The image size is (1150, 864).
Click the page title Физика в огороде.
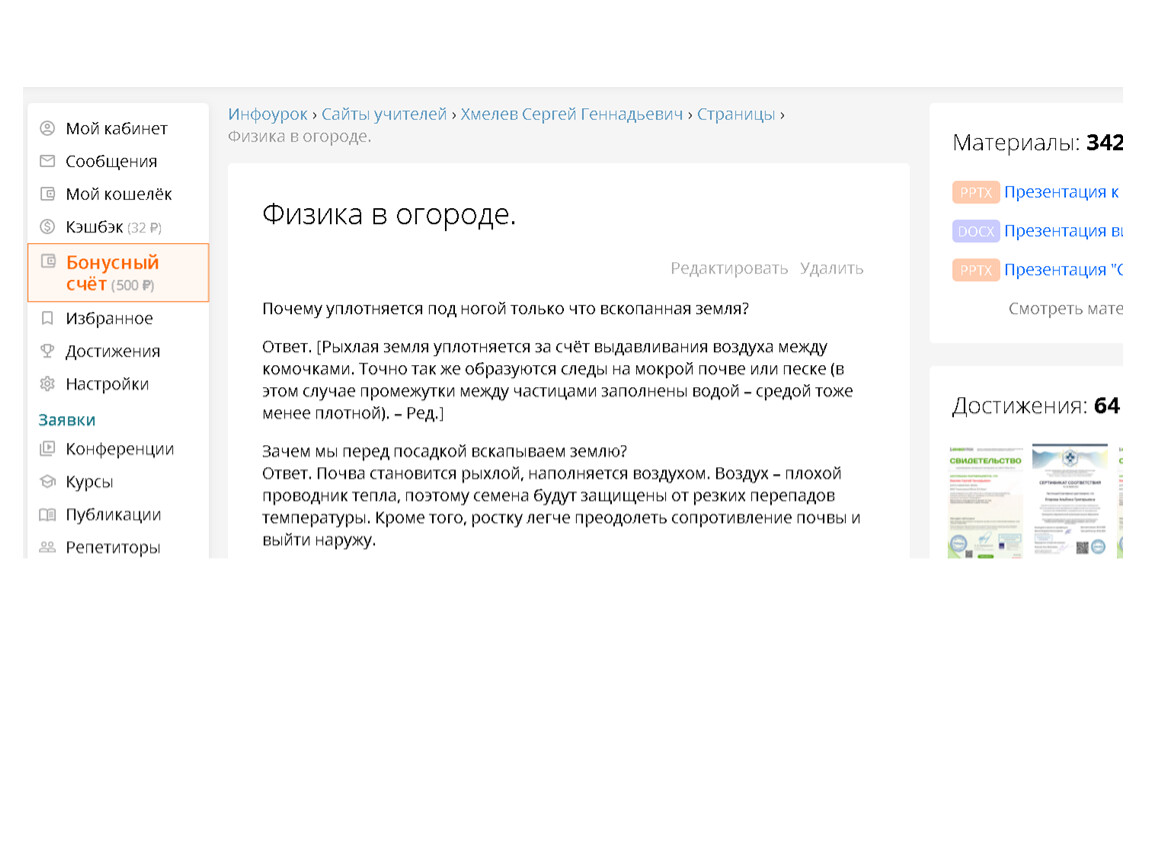point(389,214)
